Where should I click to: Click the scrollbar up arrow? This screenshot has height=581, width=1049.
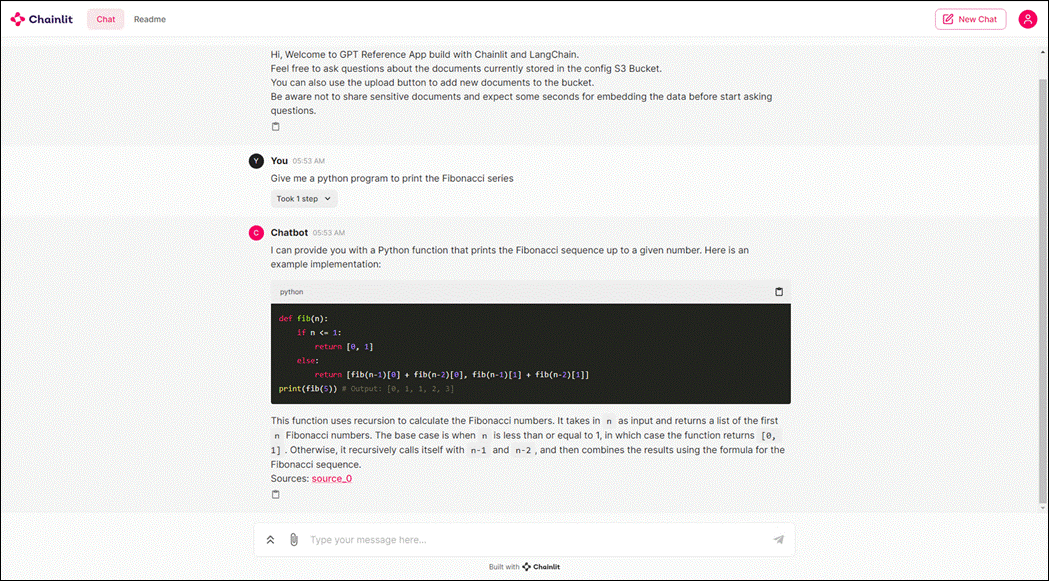pos(1042,52)
